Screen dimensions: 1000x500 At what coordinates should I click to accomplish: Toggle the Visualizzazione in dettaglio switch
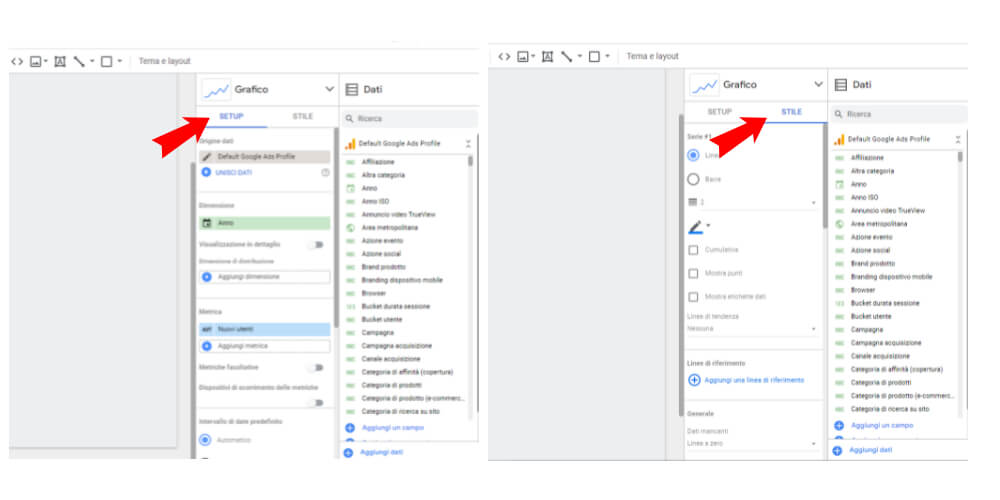click(x=316, y=245)
